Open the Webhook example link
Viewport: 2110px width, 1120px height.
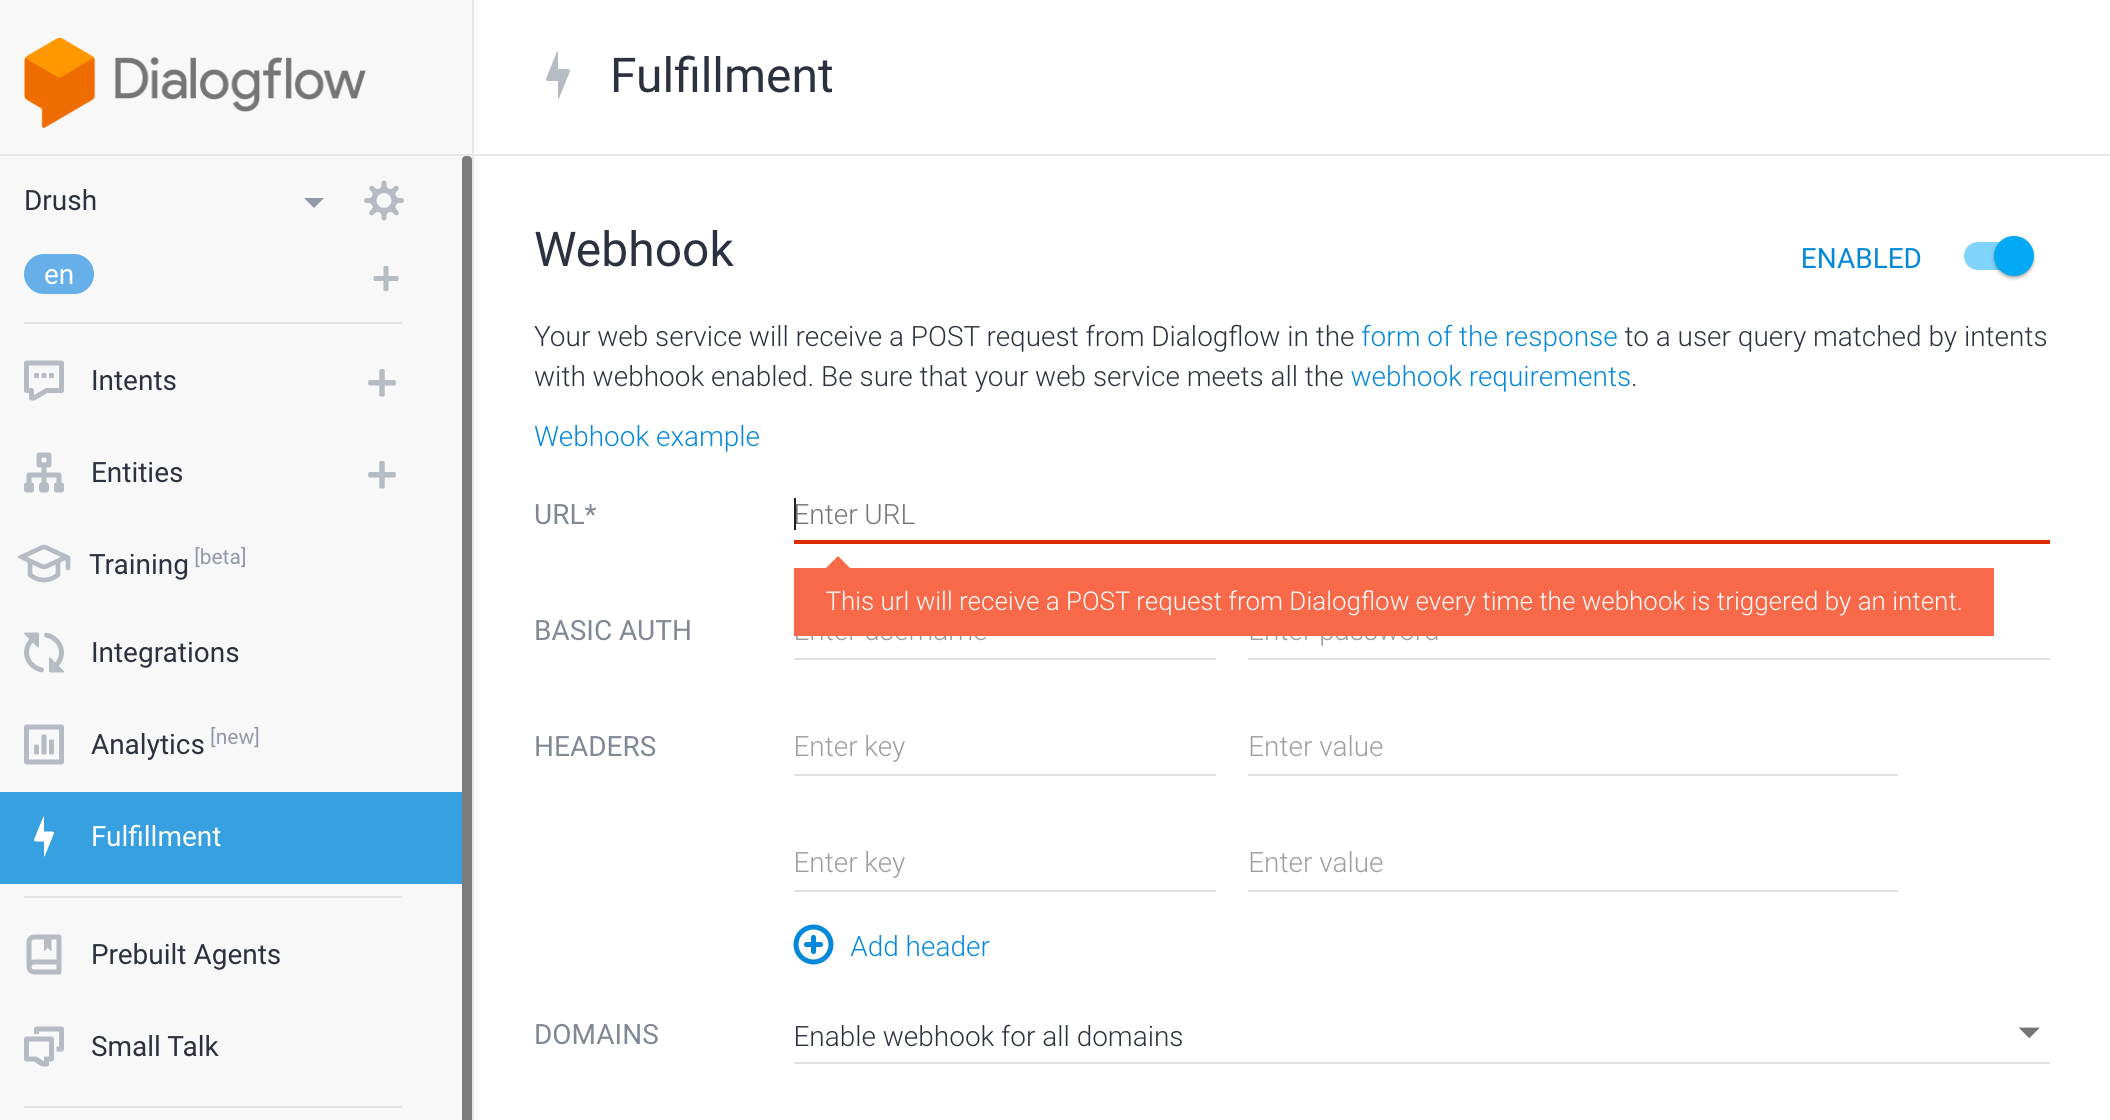(x=646, y=436)
